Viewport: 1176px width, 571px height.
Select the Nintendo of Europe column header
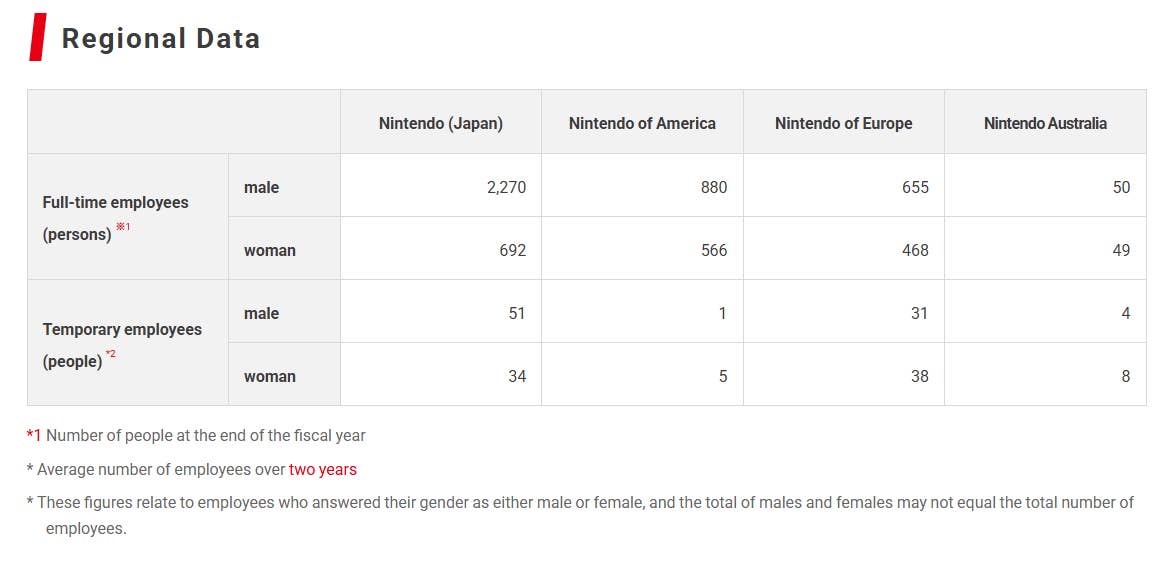pos(844,123)
